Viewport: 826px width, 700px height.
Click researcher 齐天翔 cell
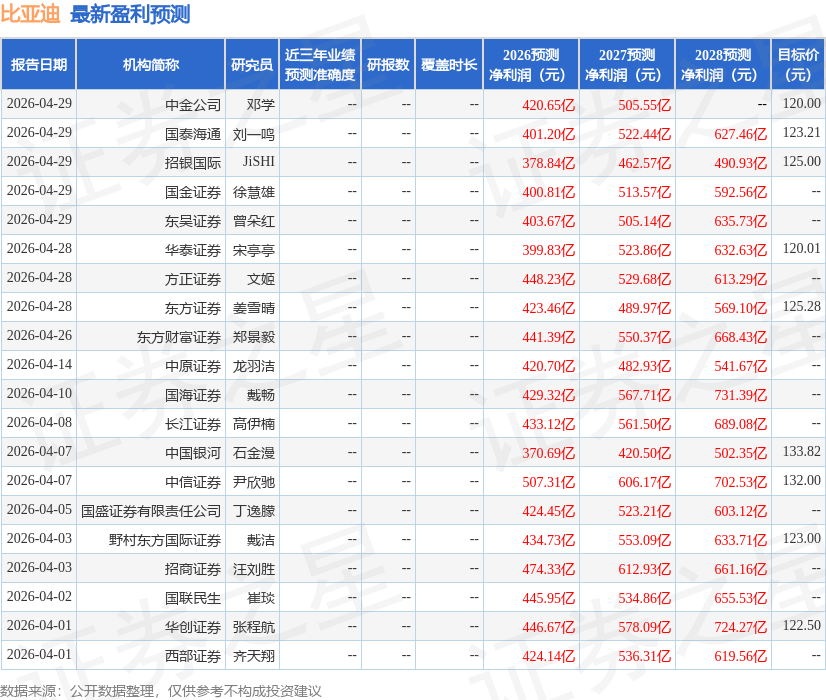tap(253, 655)
